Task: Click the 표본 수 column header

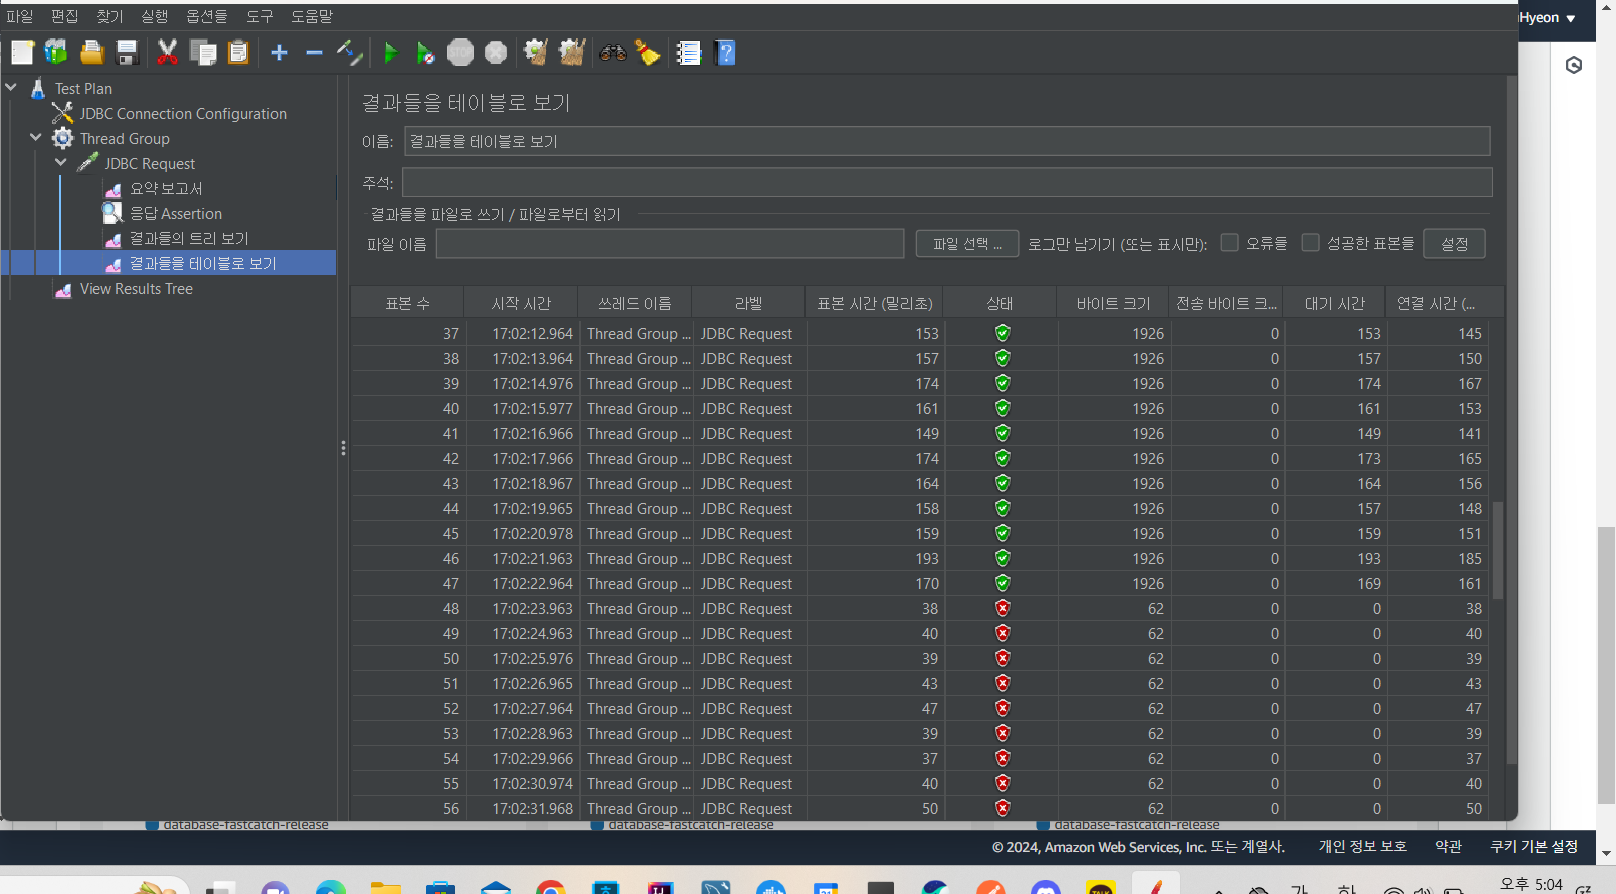Action: point(408,303)
